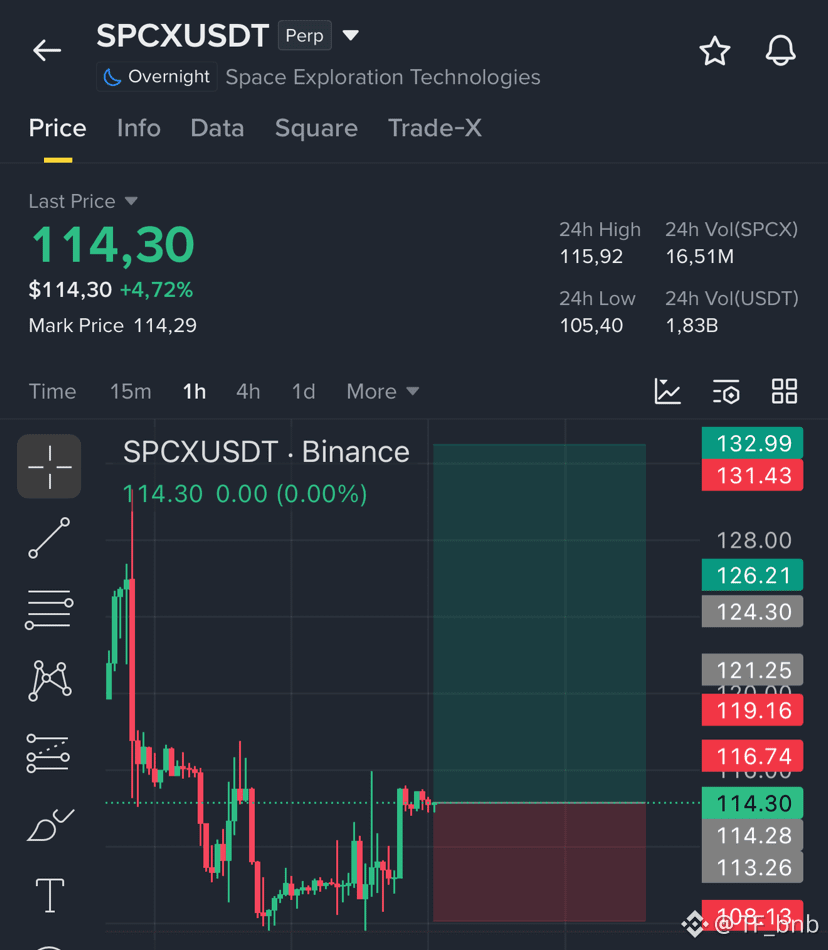The width and height of the screenshot is (828, 950).
Task: Click the 121.25 gray price label
Action: click(x=752, y=669)
